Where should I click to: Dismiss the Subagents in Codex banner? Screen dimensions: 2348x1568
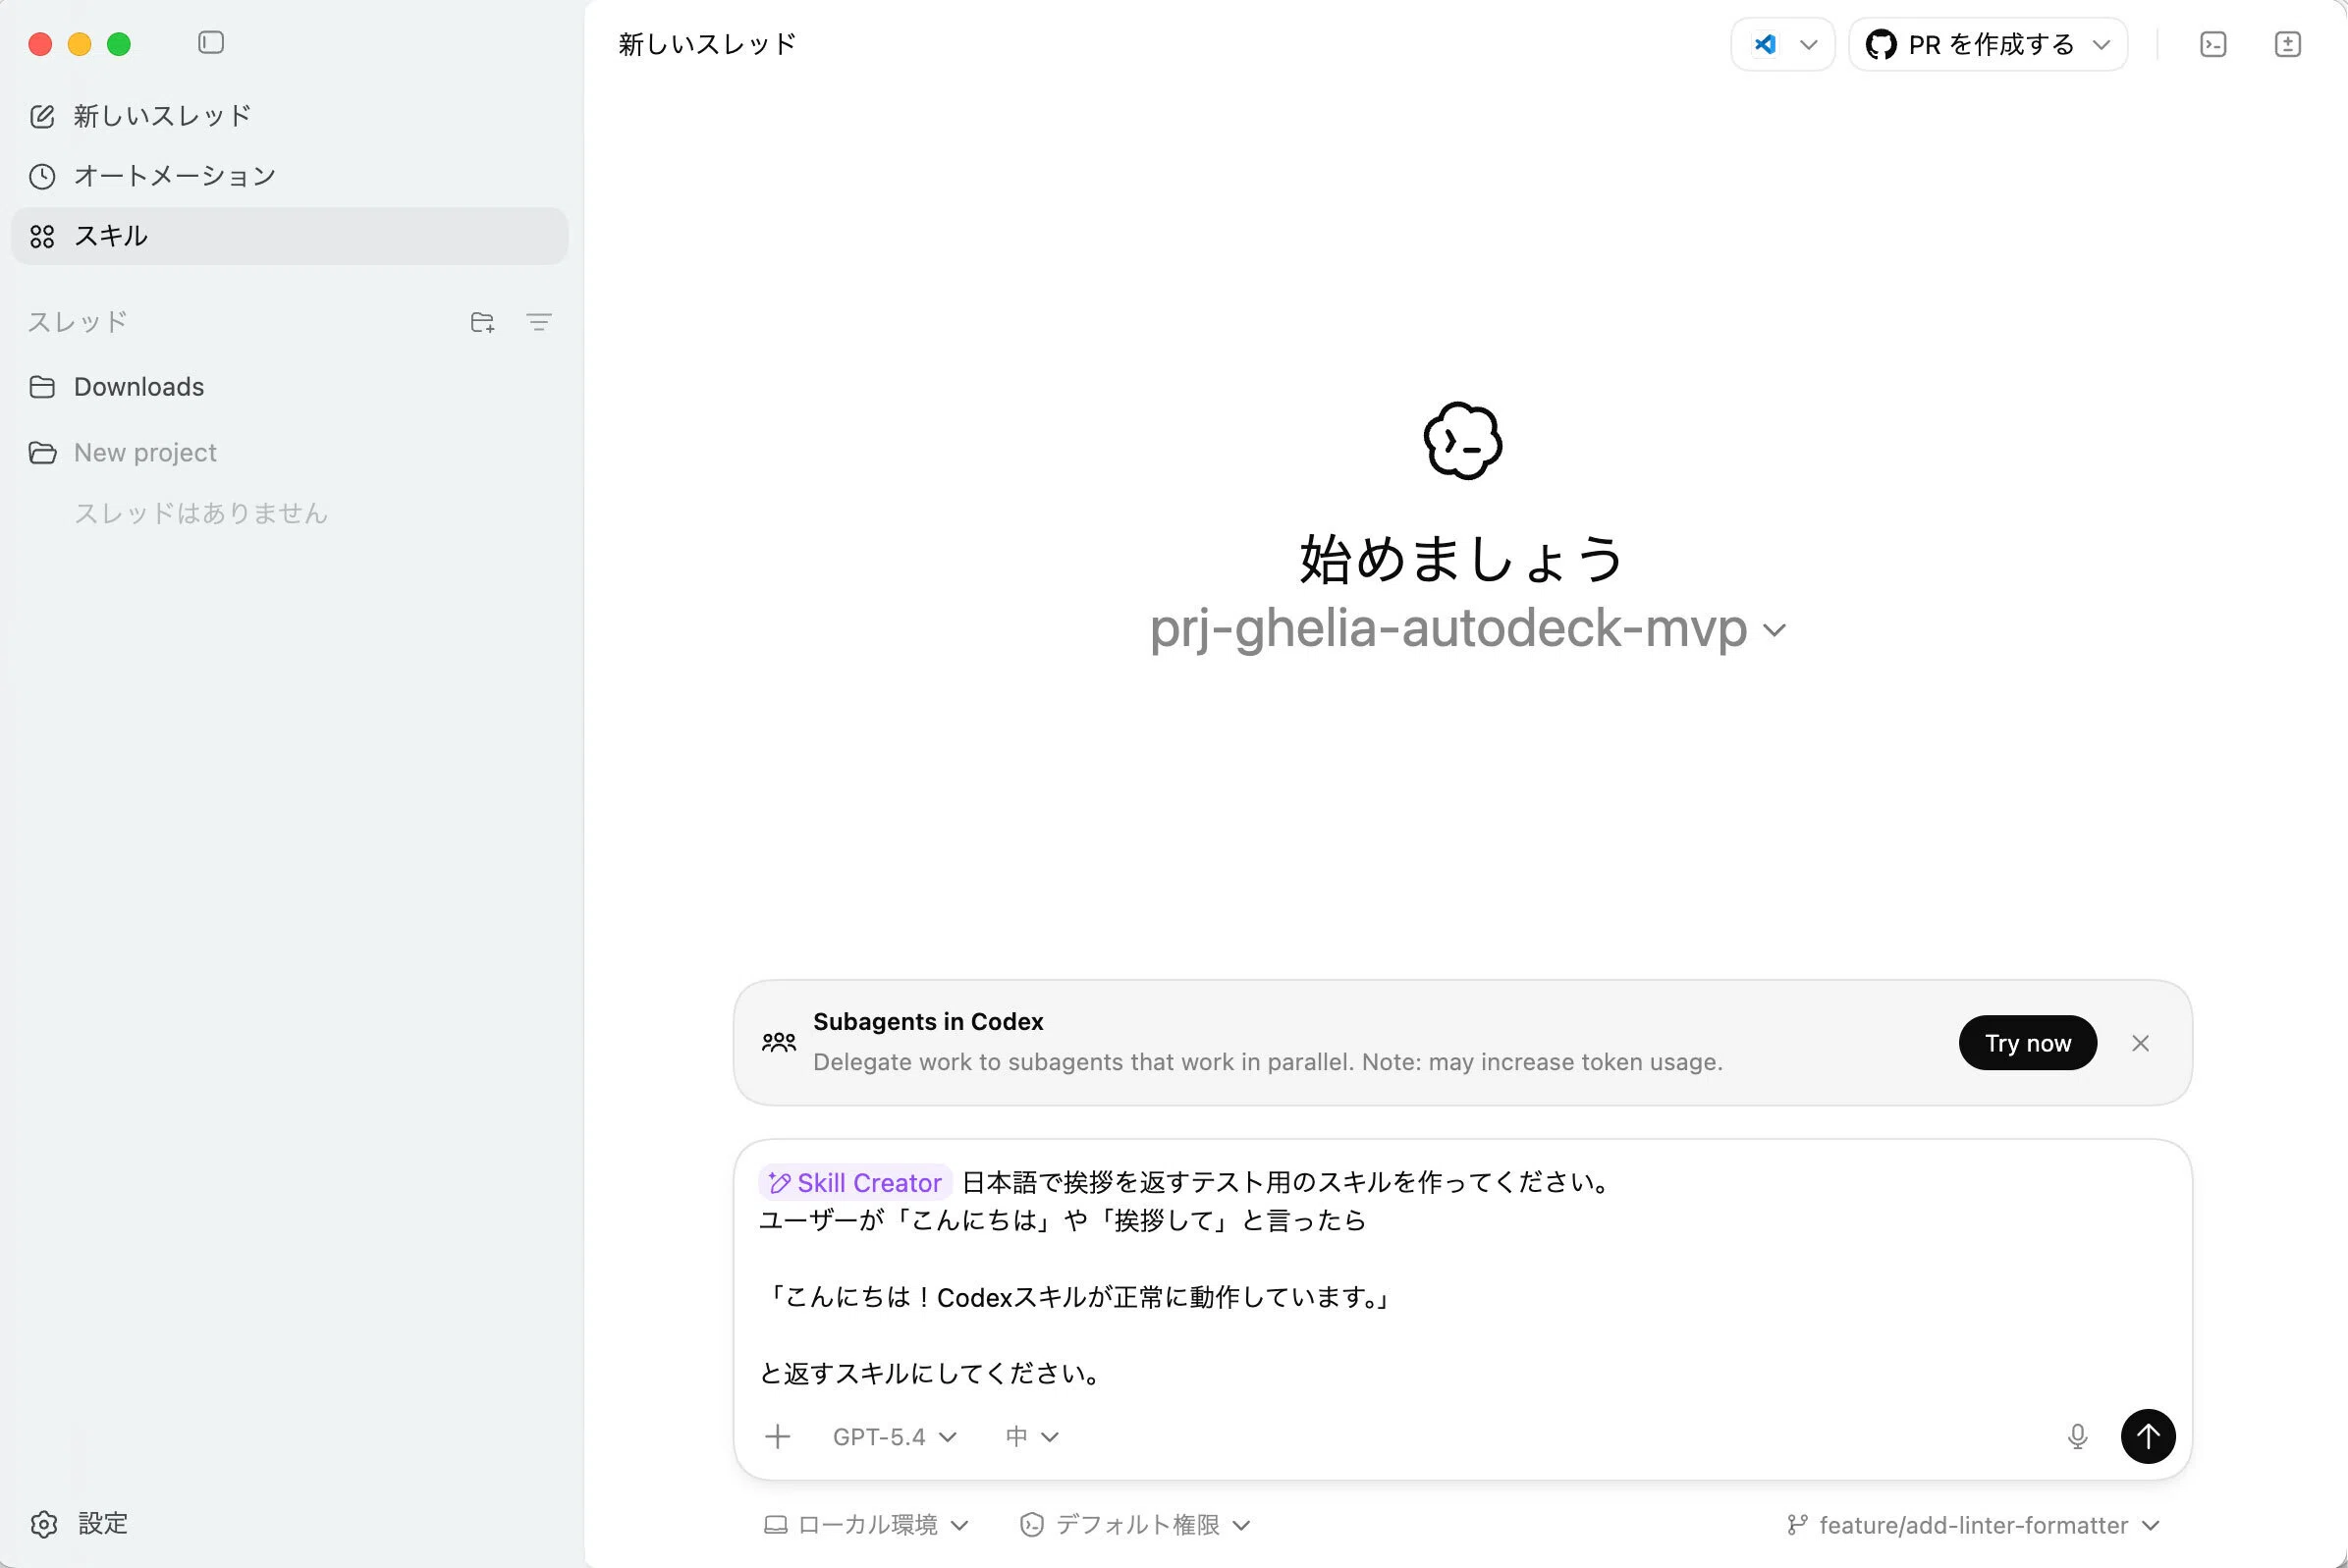[x=2140, y=1043]
